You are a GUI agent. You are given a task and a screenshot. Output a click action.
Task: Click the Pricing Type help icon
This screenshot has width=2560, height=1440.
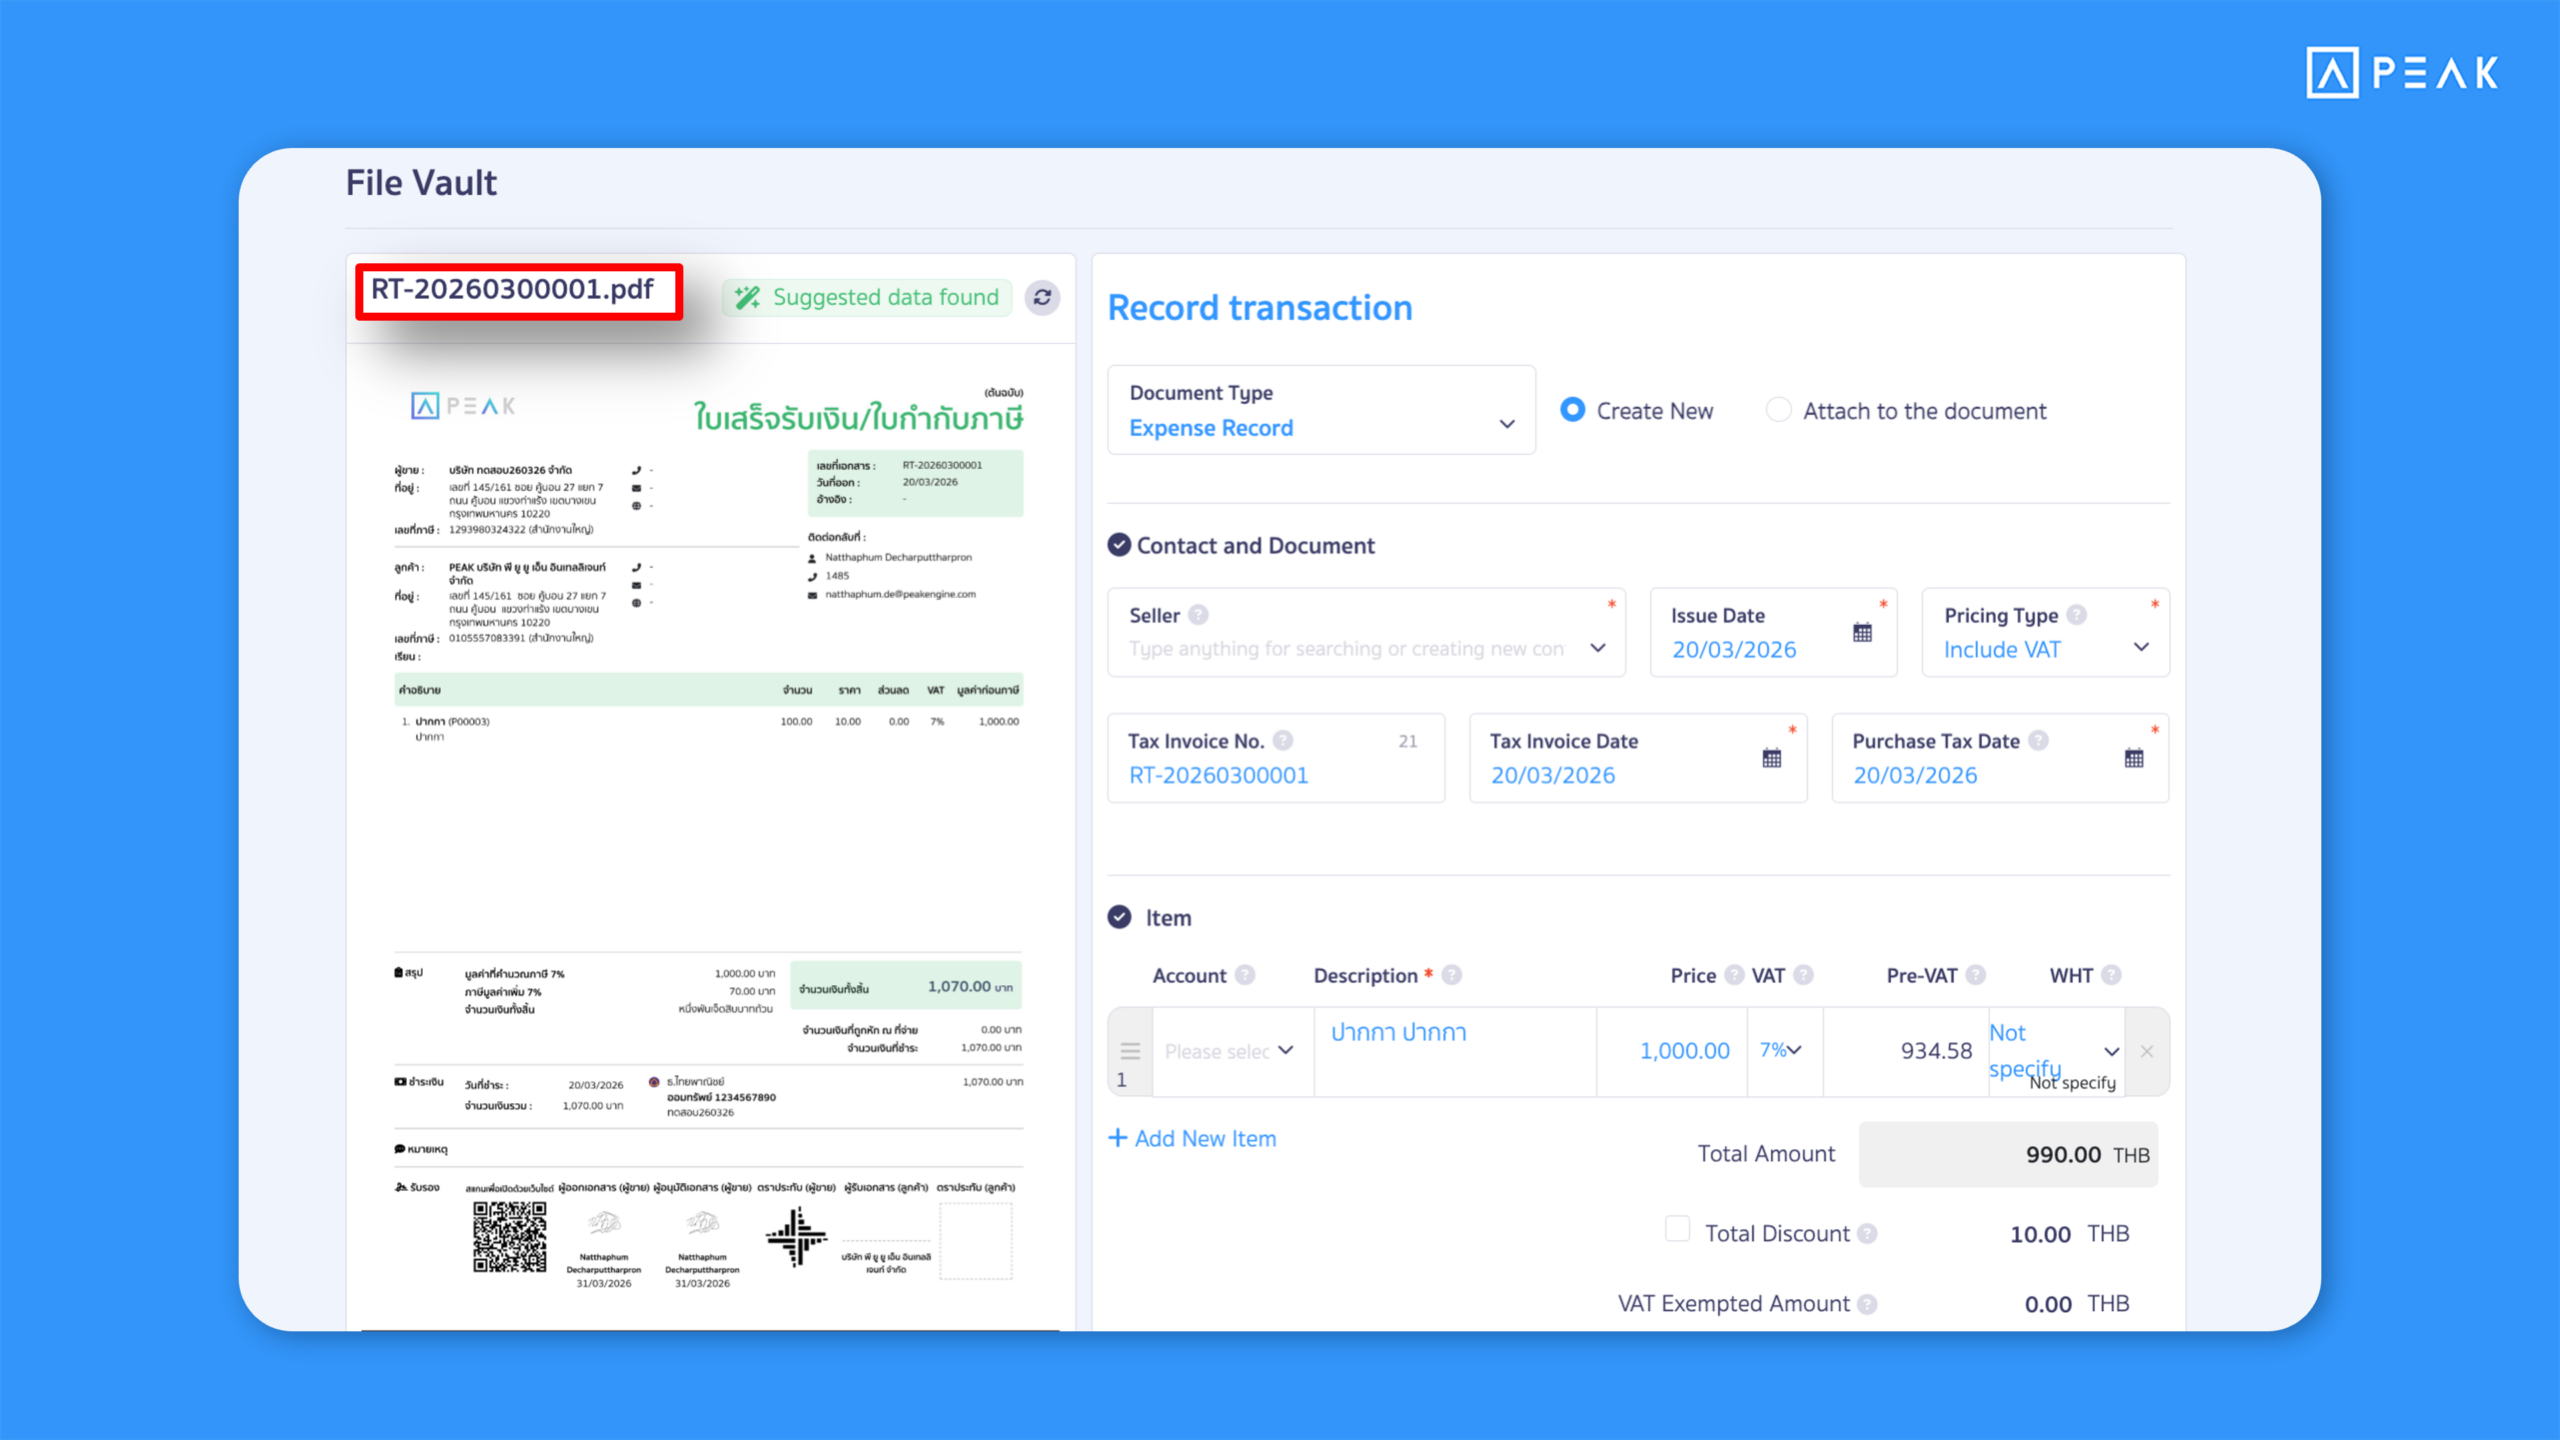tap(2079, 615)
